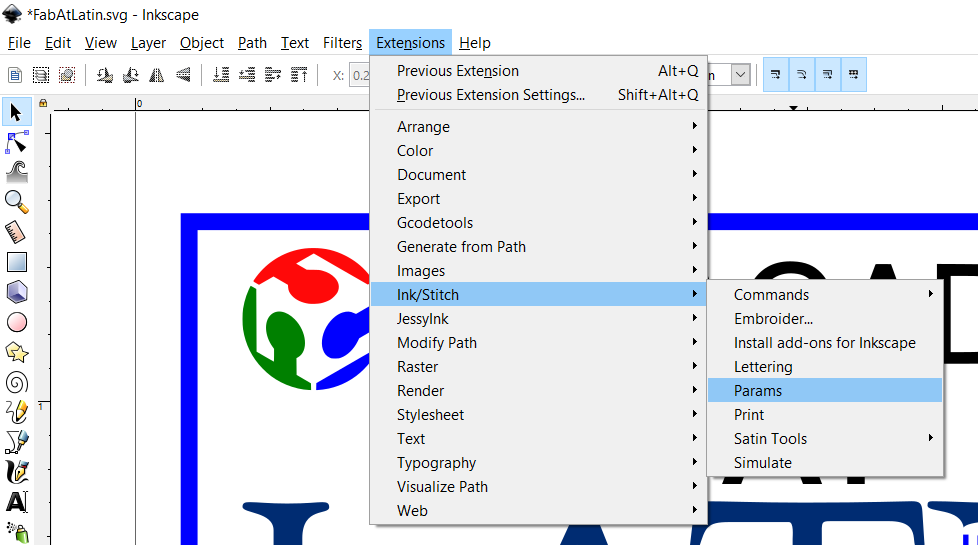Expand the Arrange submenu
The width and height of the screenshot is (978, 545).
(538, 127)
